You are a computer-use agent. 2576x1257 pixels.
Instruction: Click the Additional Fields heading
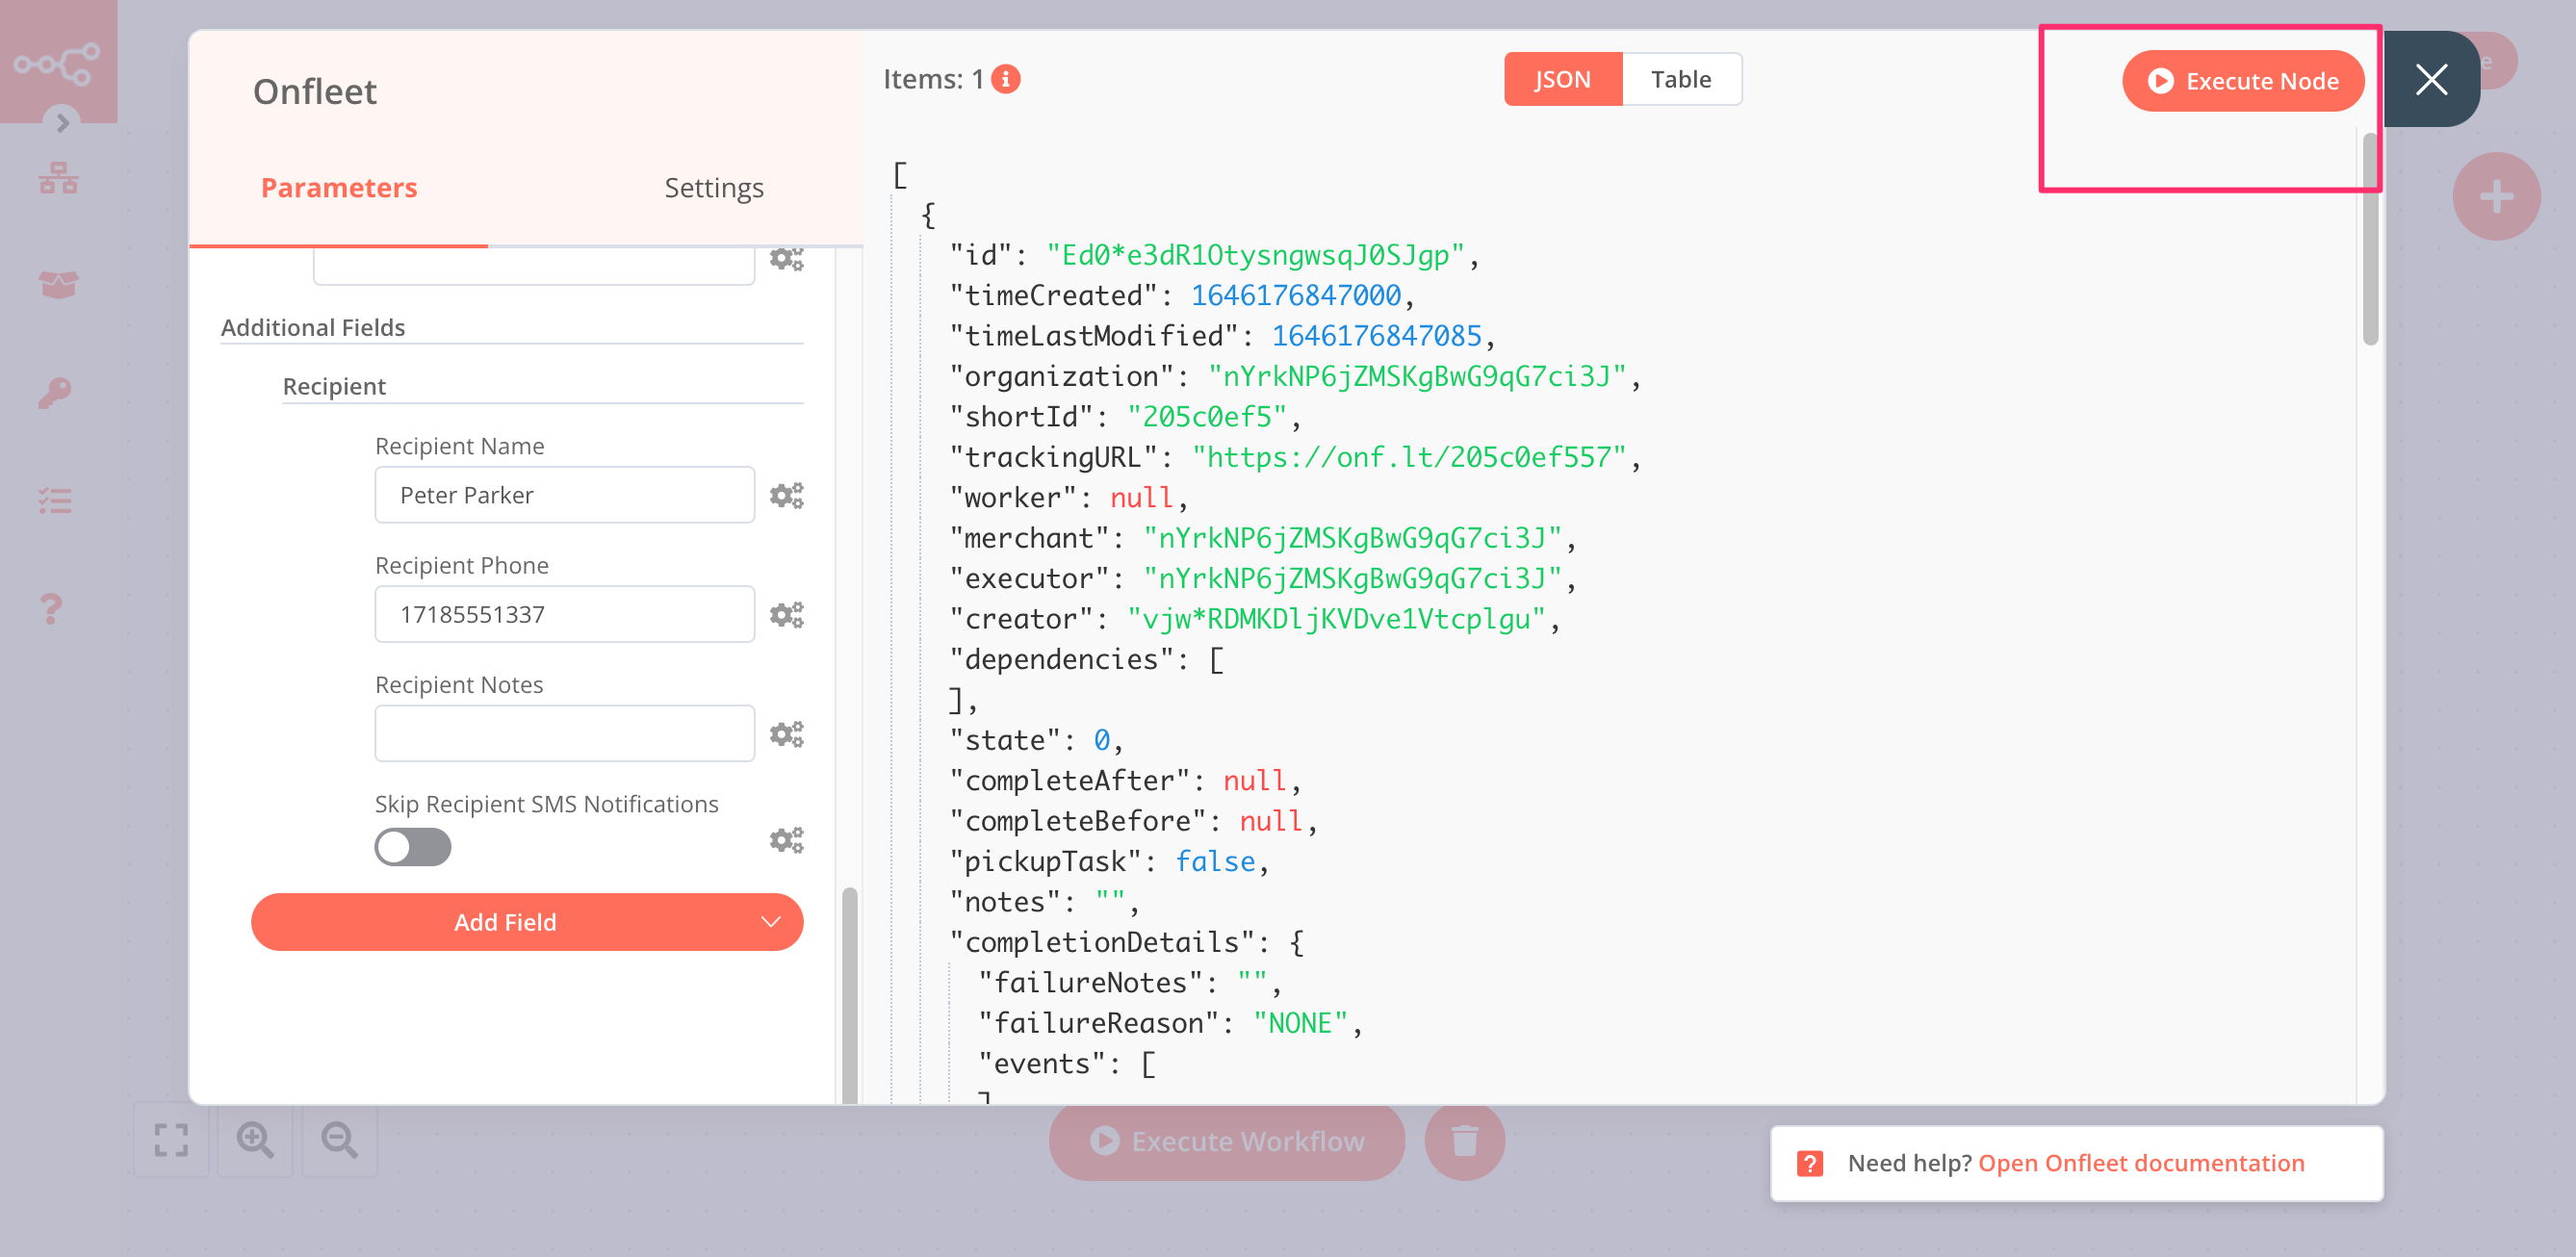point(313,327)
